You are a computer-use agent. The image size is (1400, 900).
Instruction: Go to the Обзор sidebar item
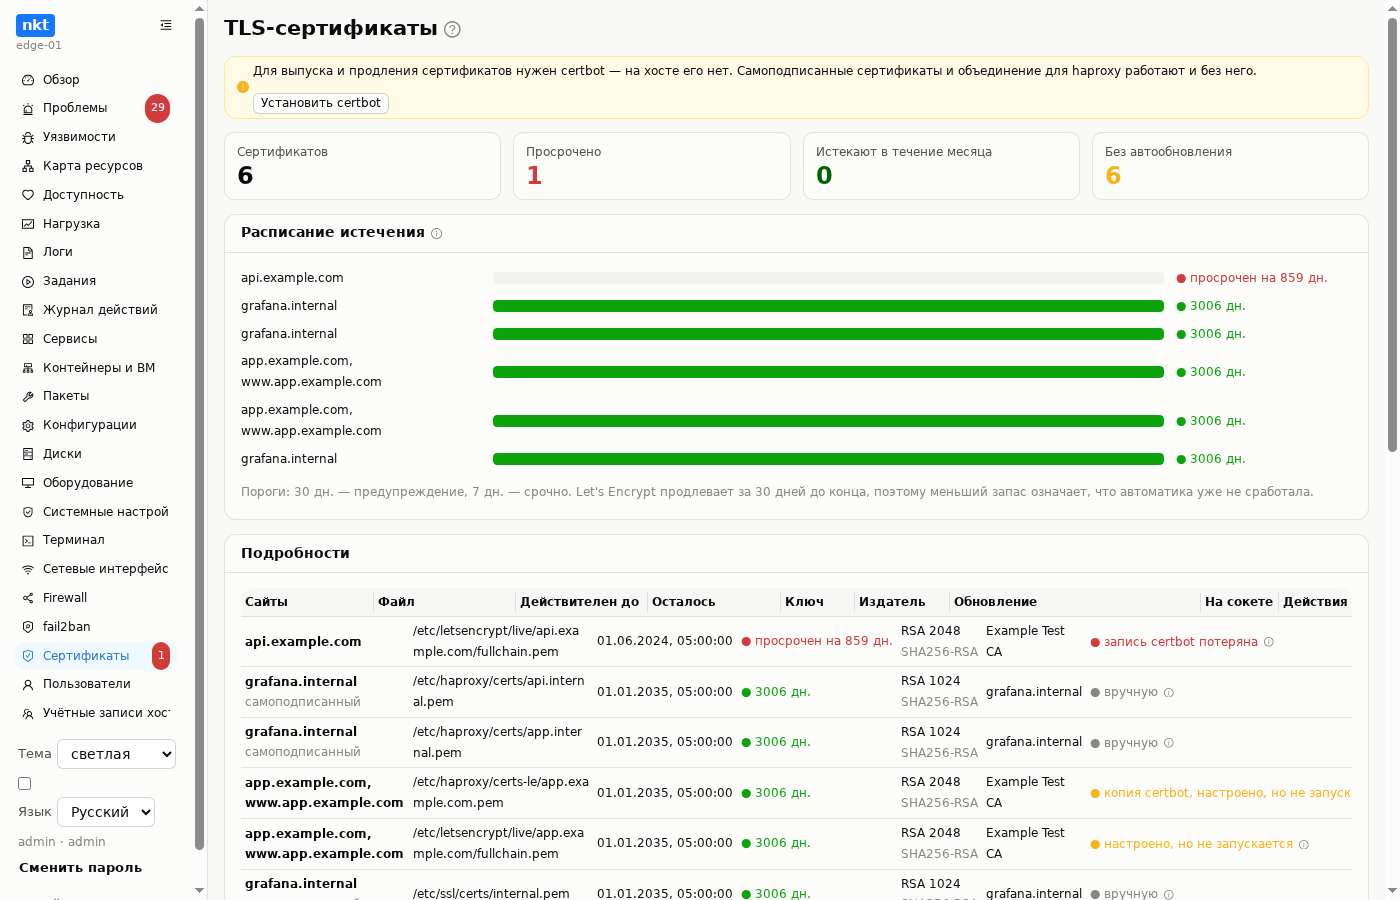tap(95, 80)
